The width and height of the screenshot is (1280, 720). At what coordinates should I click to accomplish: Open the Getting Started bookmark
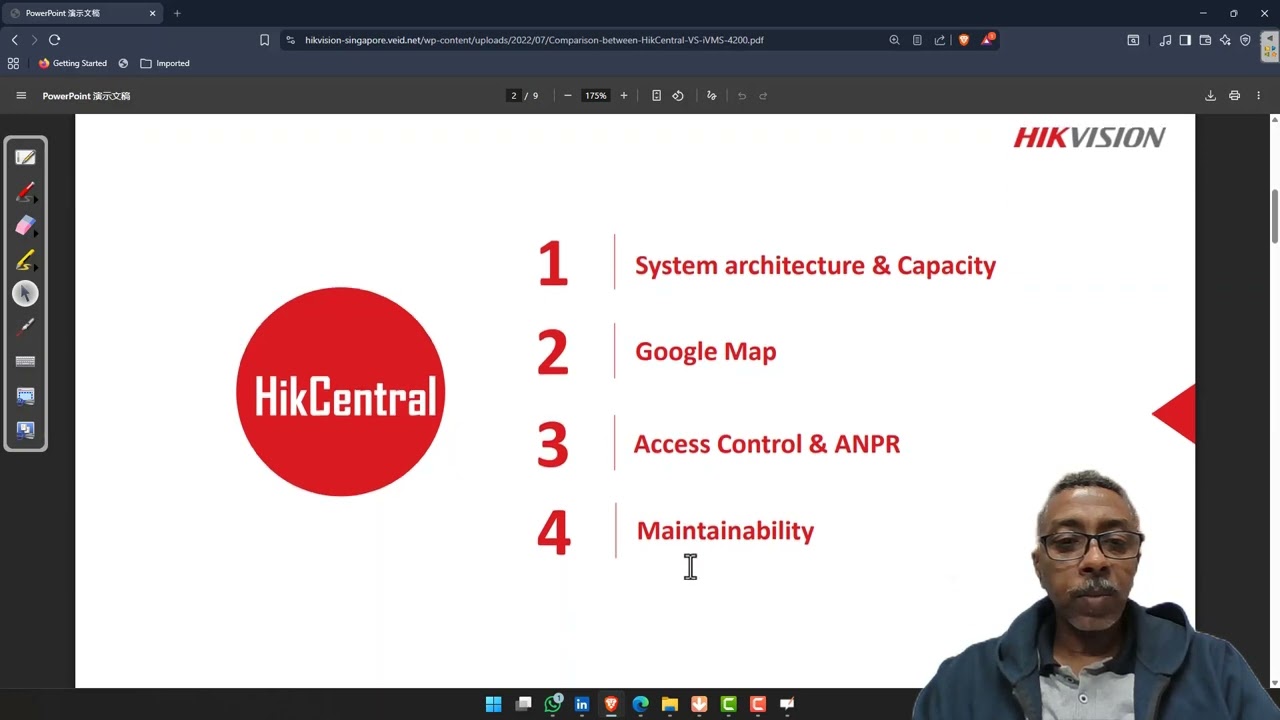[x=72, y=63]
